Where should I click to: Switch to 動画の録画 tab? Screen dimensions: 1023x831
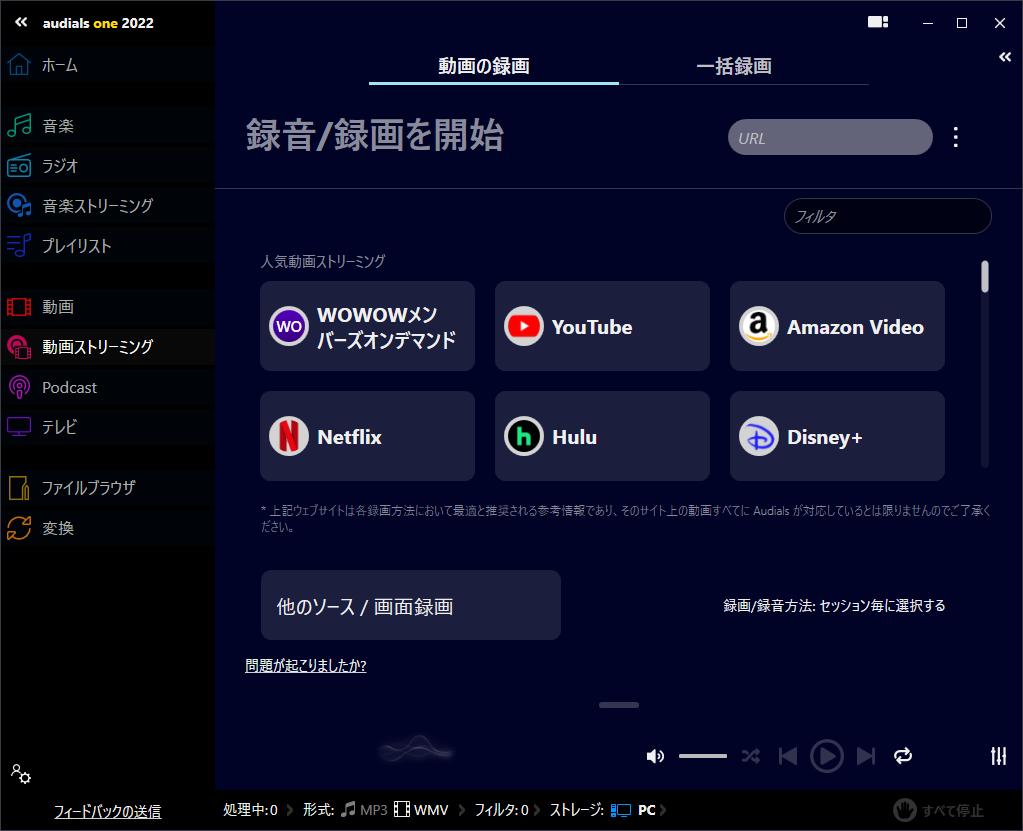(x=494, y=66)
